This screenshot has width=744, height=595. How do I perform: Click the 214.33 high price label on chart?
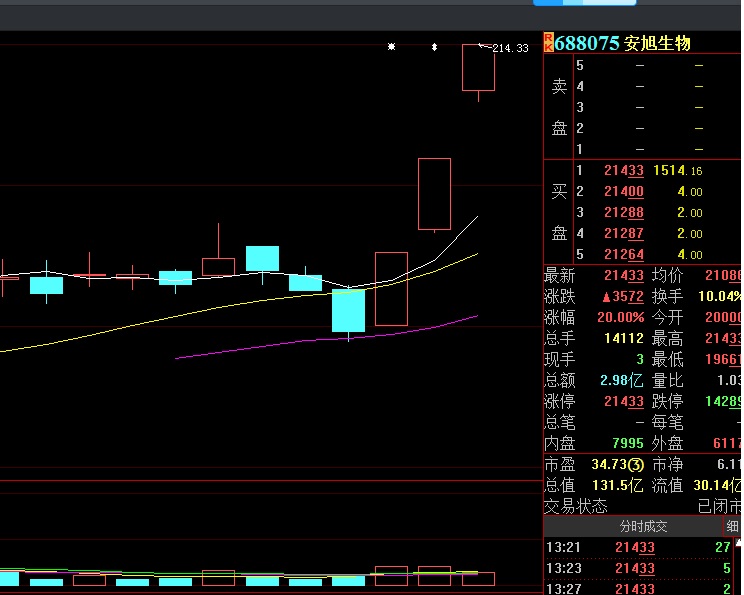tap(510, 48)
